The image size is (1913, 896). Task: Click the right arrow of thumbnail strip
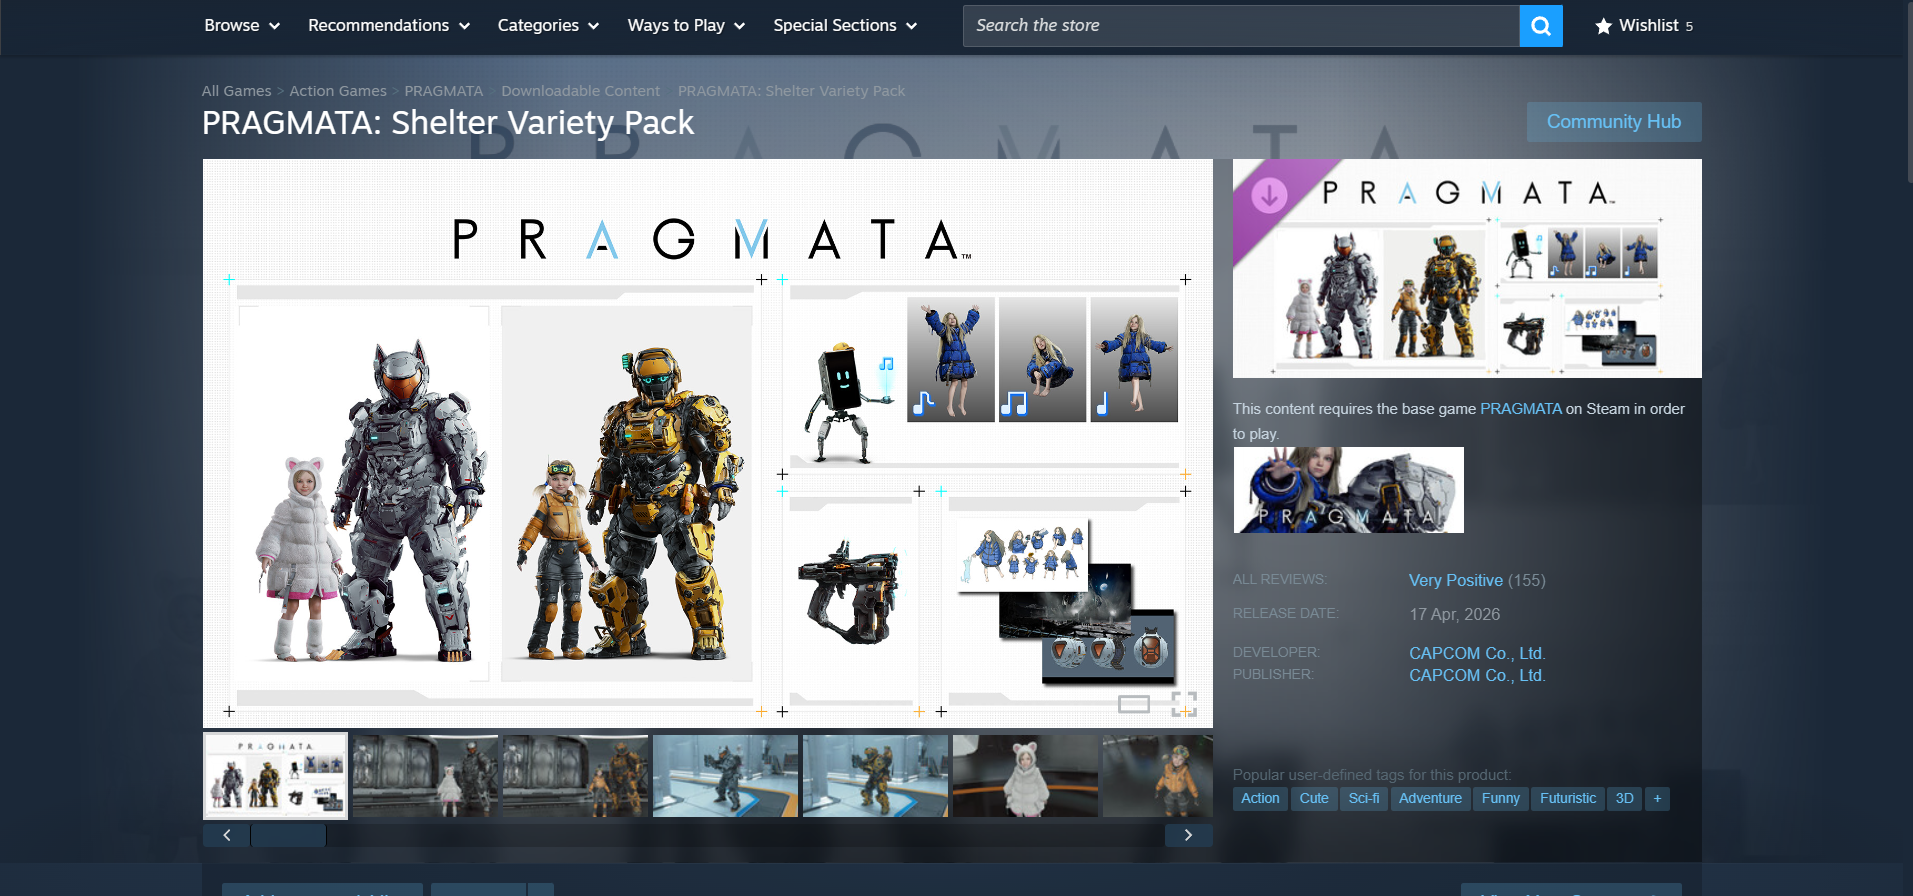pos(1188,835)
